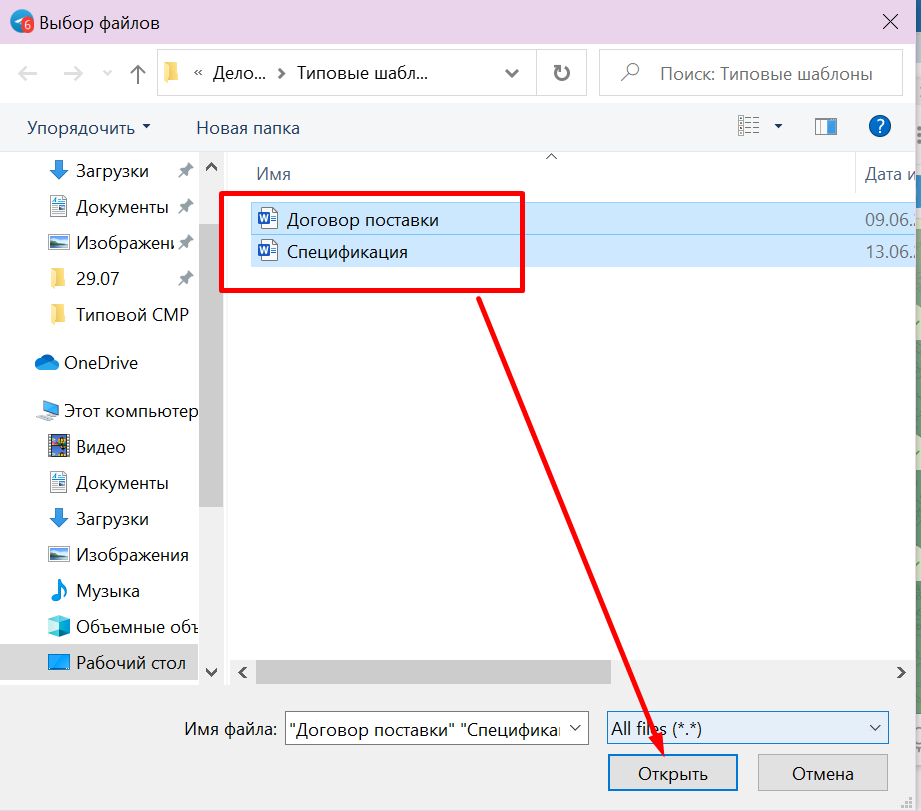Screen dimensions: 921x811
Task: Select the pinned Загрузки quick access folder
Action: [x=112, y=171]
